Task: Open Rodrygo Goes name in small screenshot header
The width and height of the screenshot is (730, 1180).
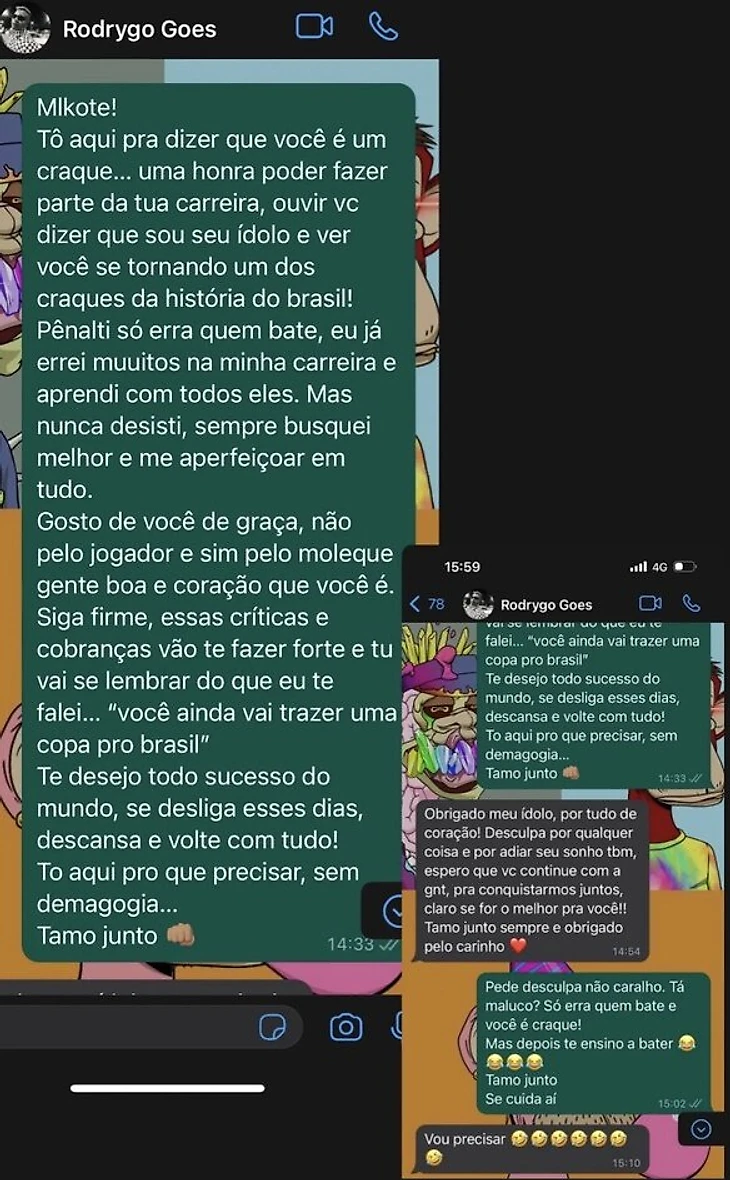Action: point(546,605)
